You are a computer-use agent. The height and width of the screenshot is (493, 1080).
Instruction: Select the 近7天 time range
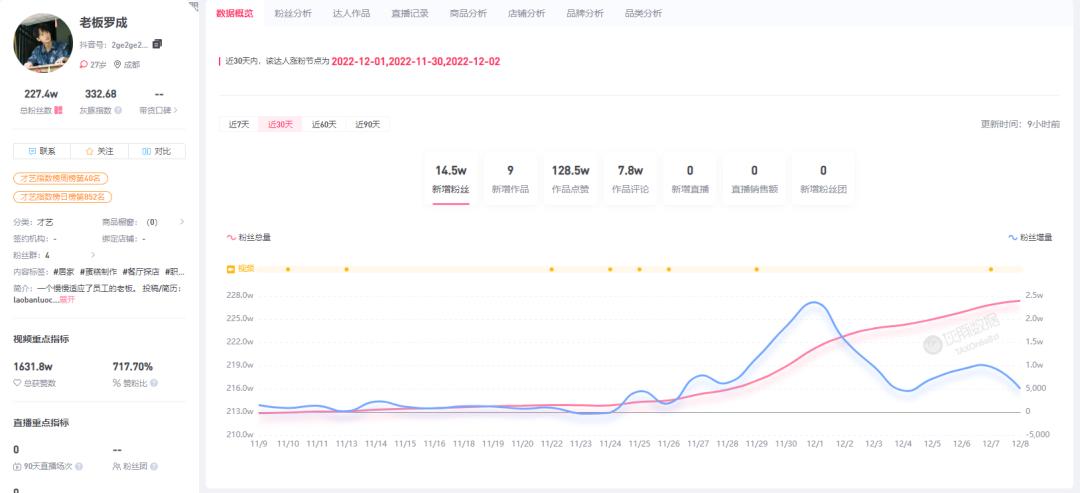tap(239, 124)
